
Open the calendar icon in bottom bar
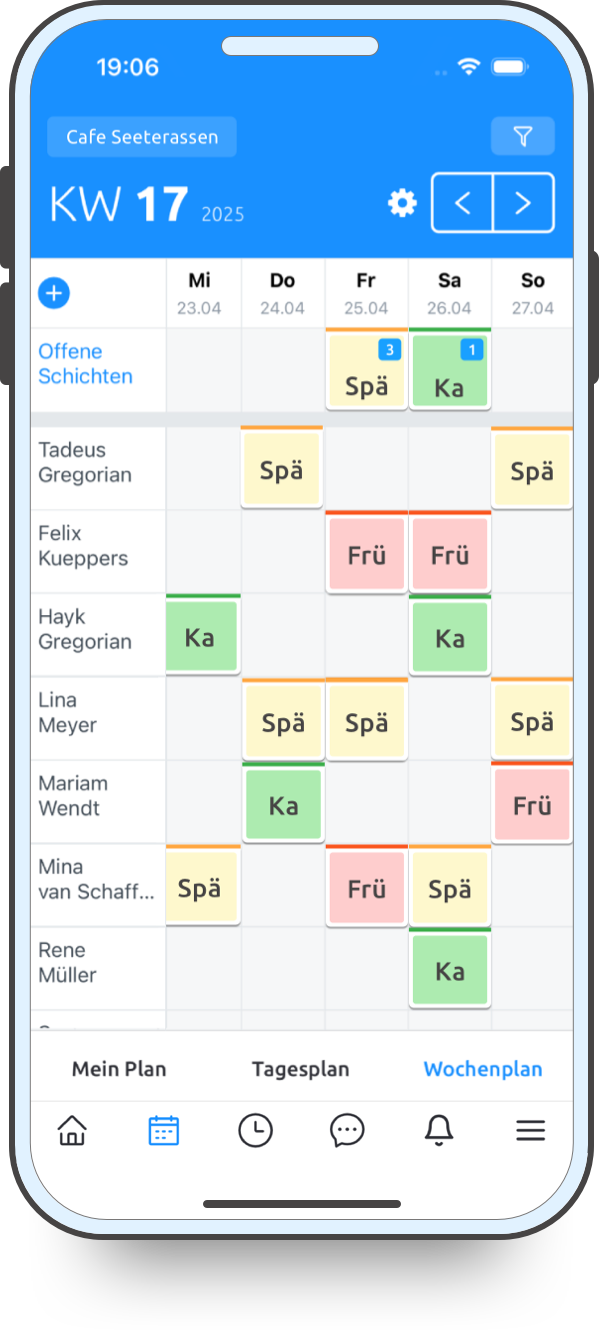[x=163, y=1130]
